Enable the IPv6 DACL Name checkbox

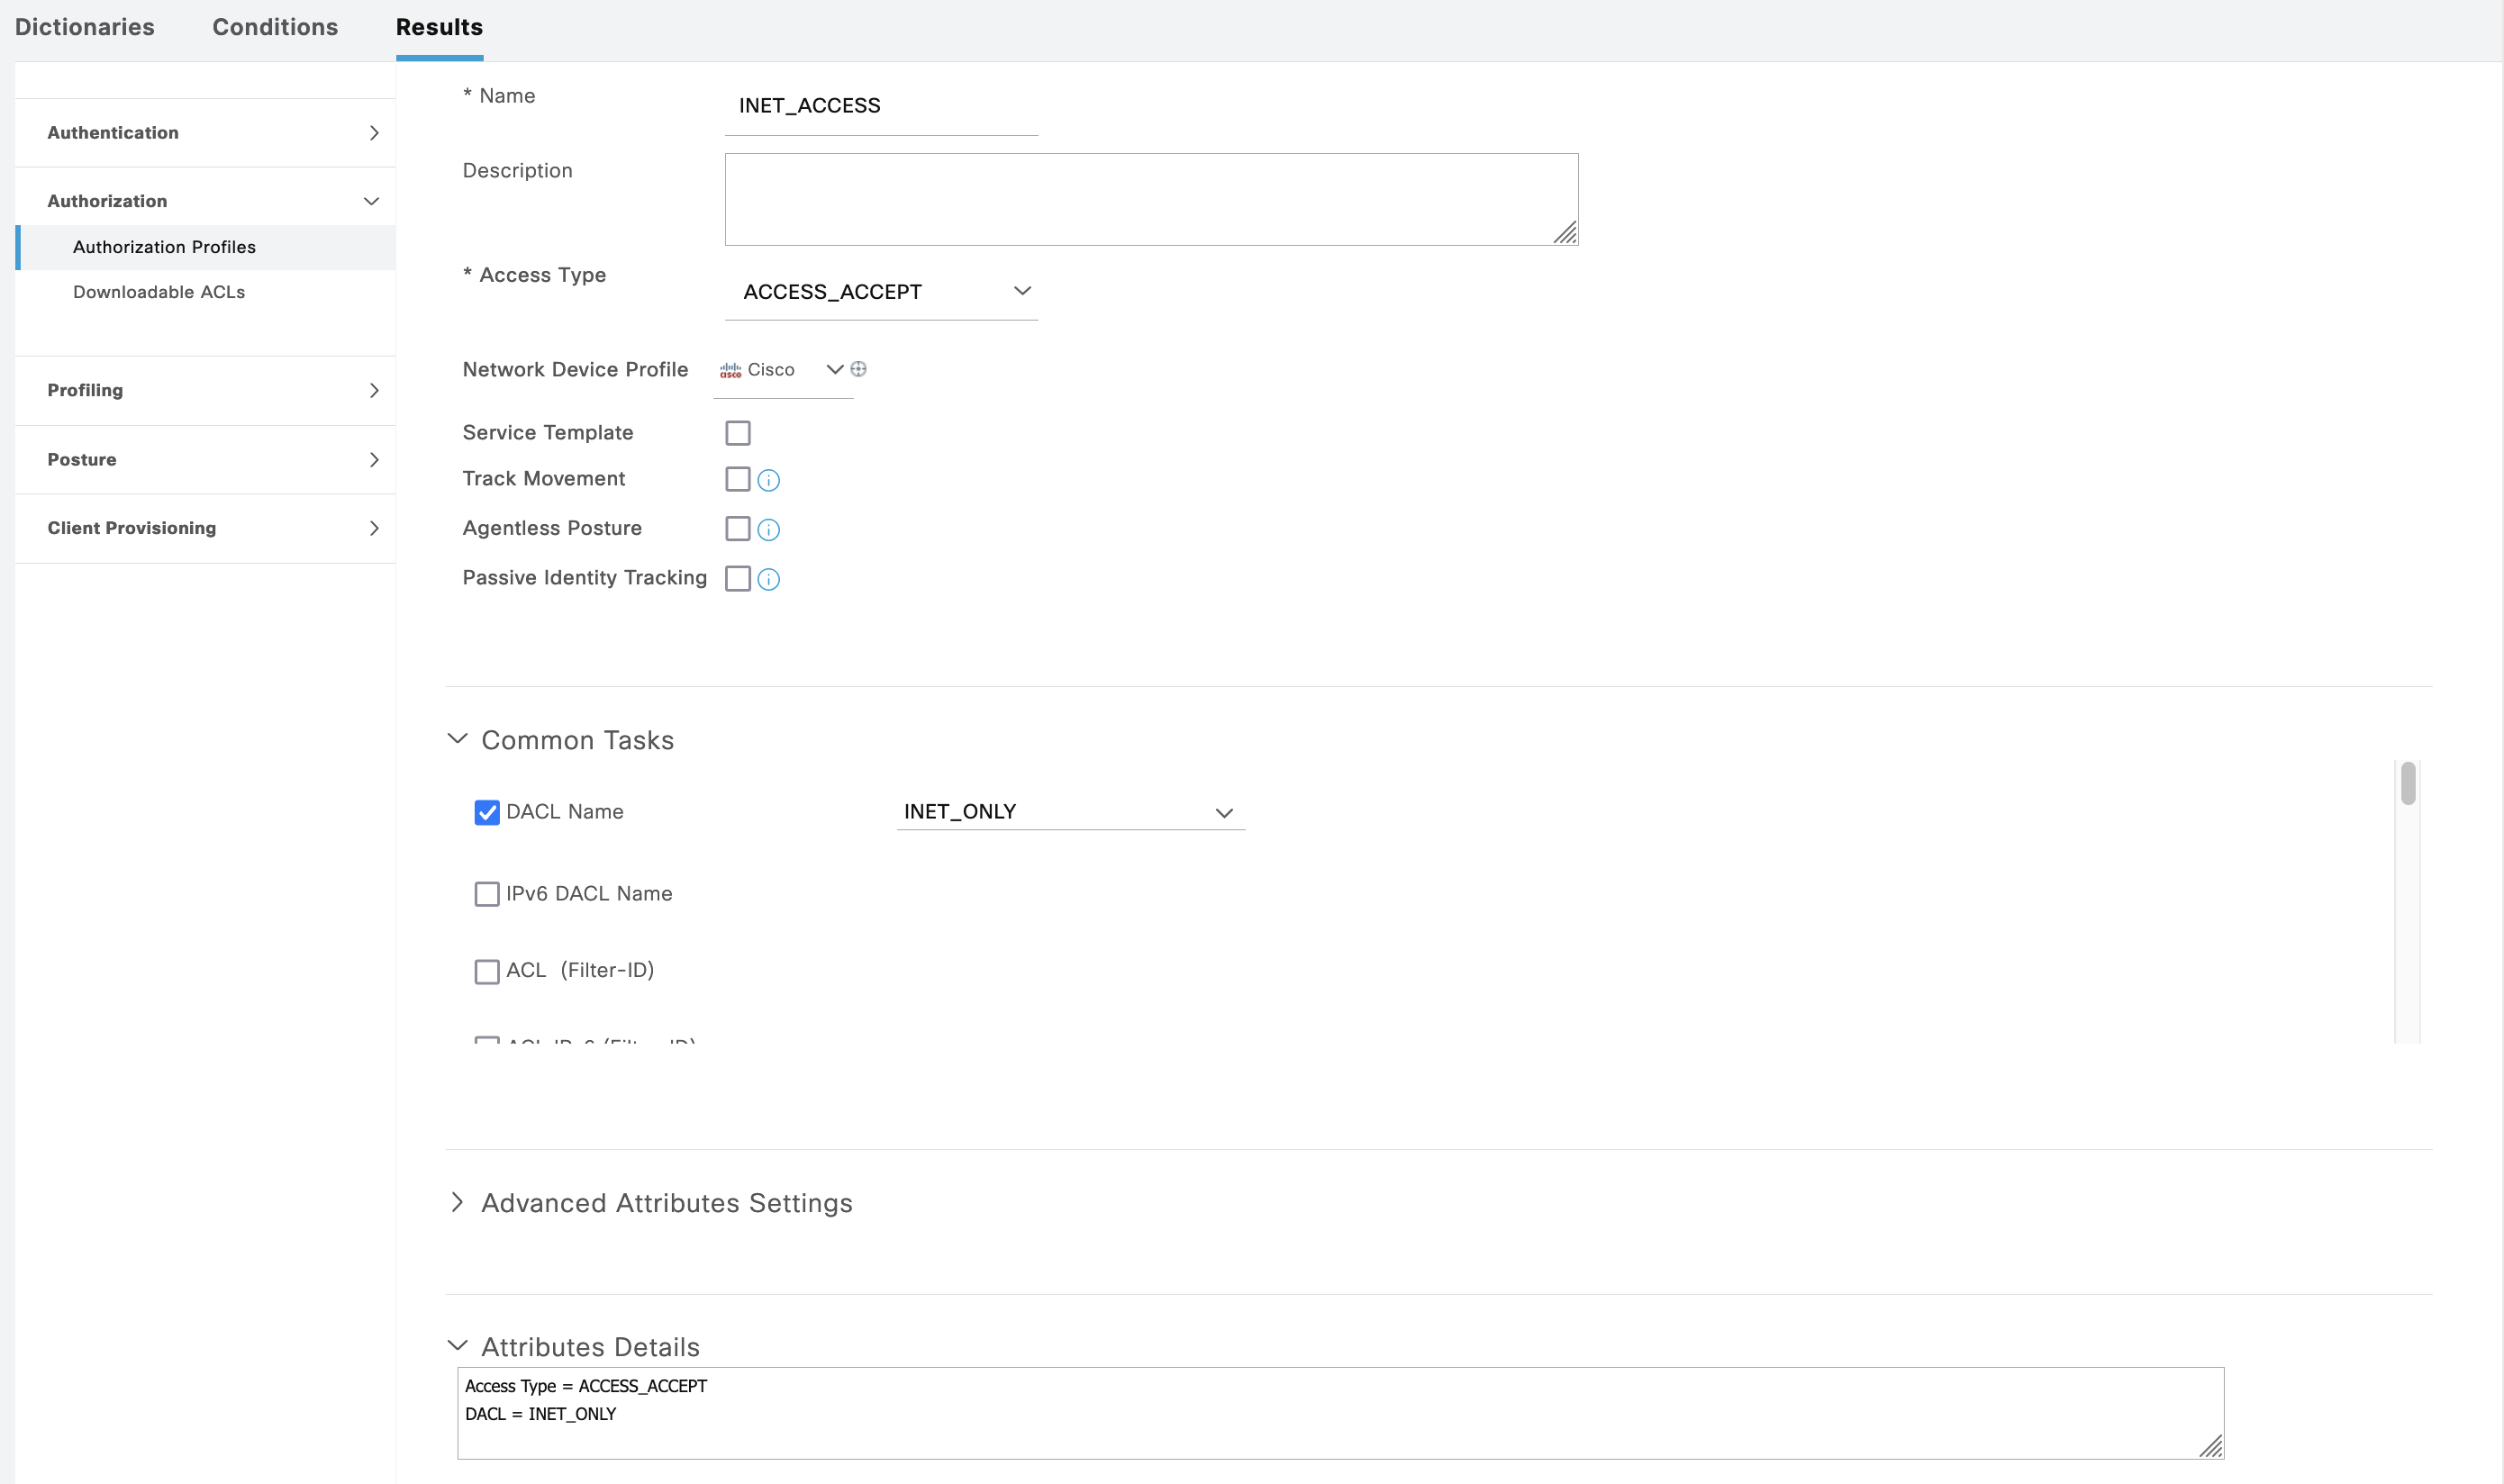pyautogui.click(x=487, y=894)
